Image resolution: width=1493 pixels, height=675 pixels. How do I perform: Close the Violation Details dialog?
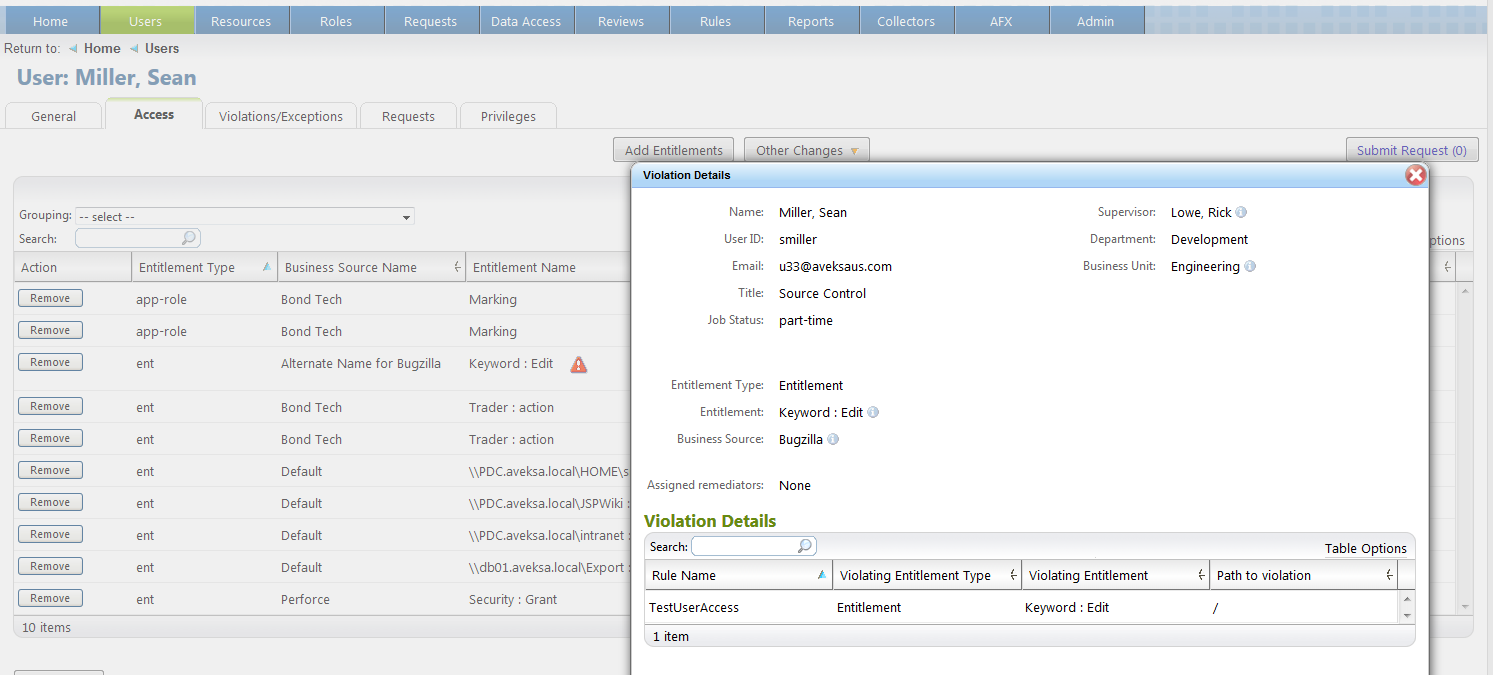[1415, 175]
